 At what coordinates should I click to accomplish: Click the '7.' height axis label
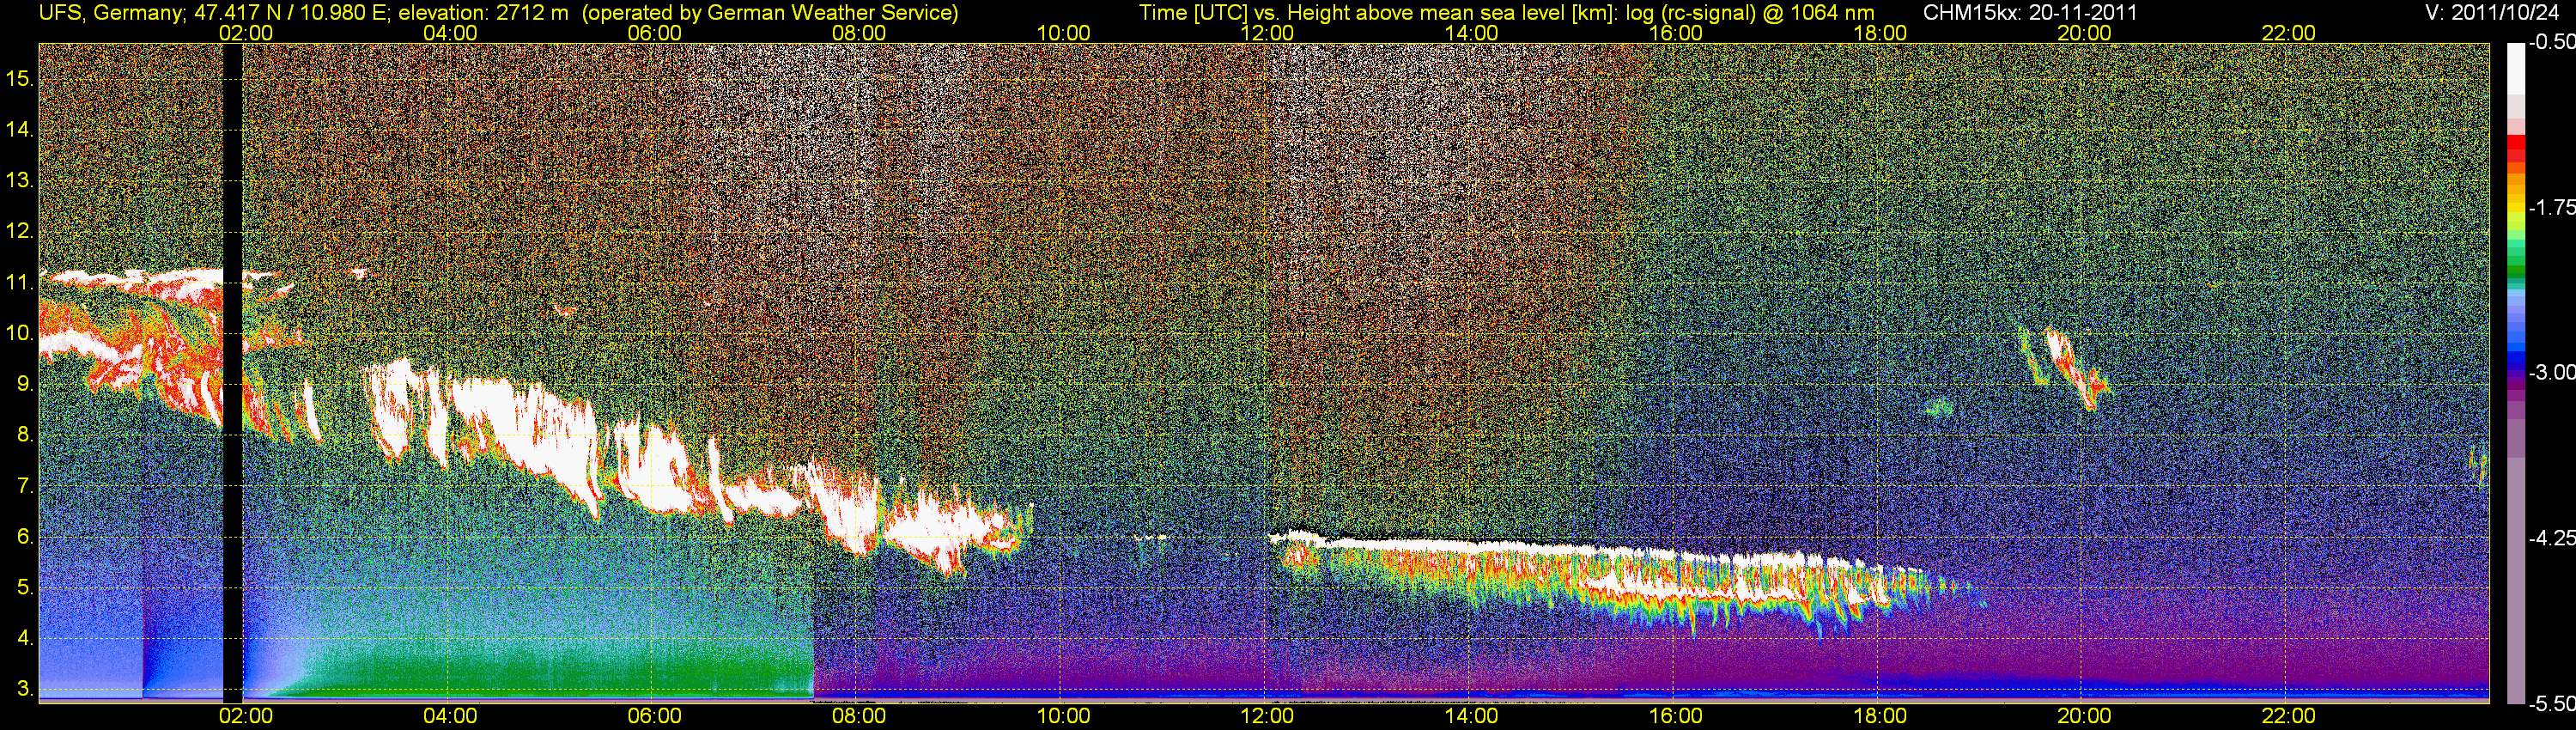(x=25, y=486)
